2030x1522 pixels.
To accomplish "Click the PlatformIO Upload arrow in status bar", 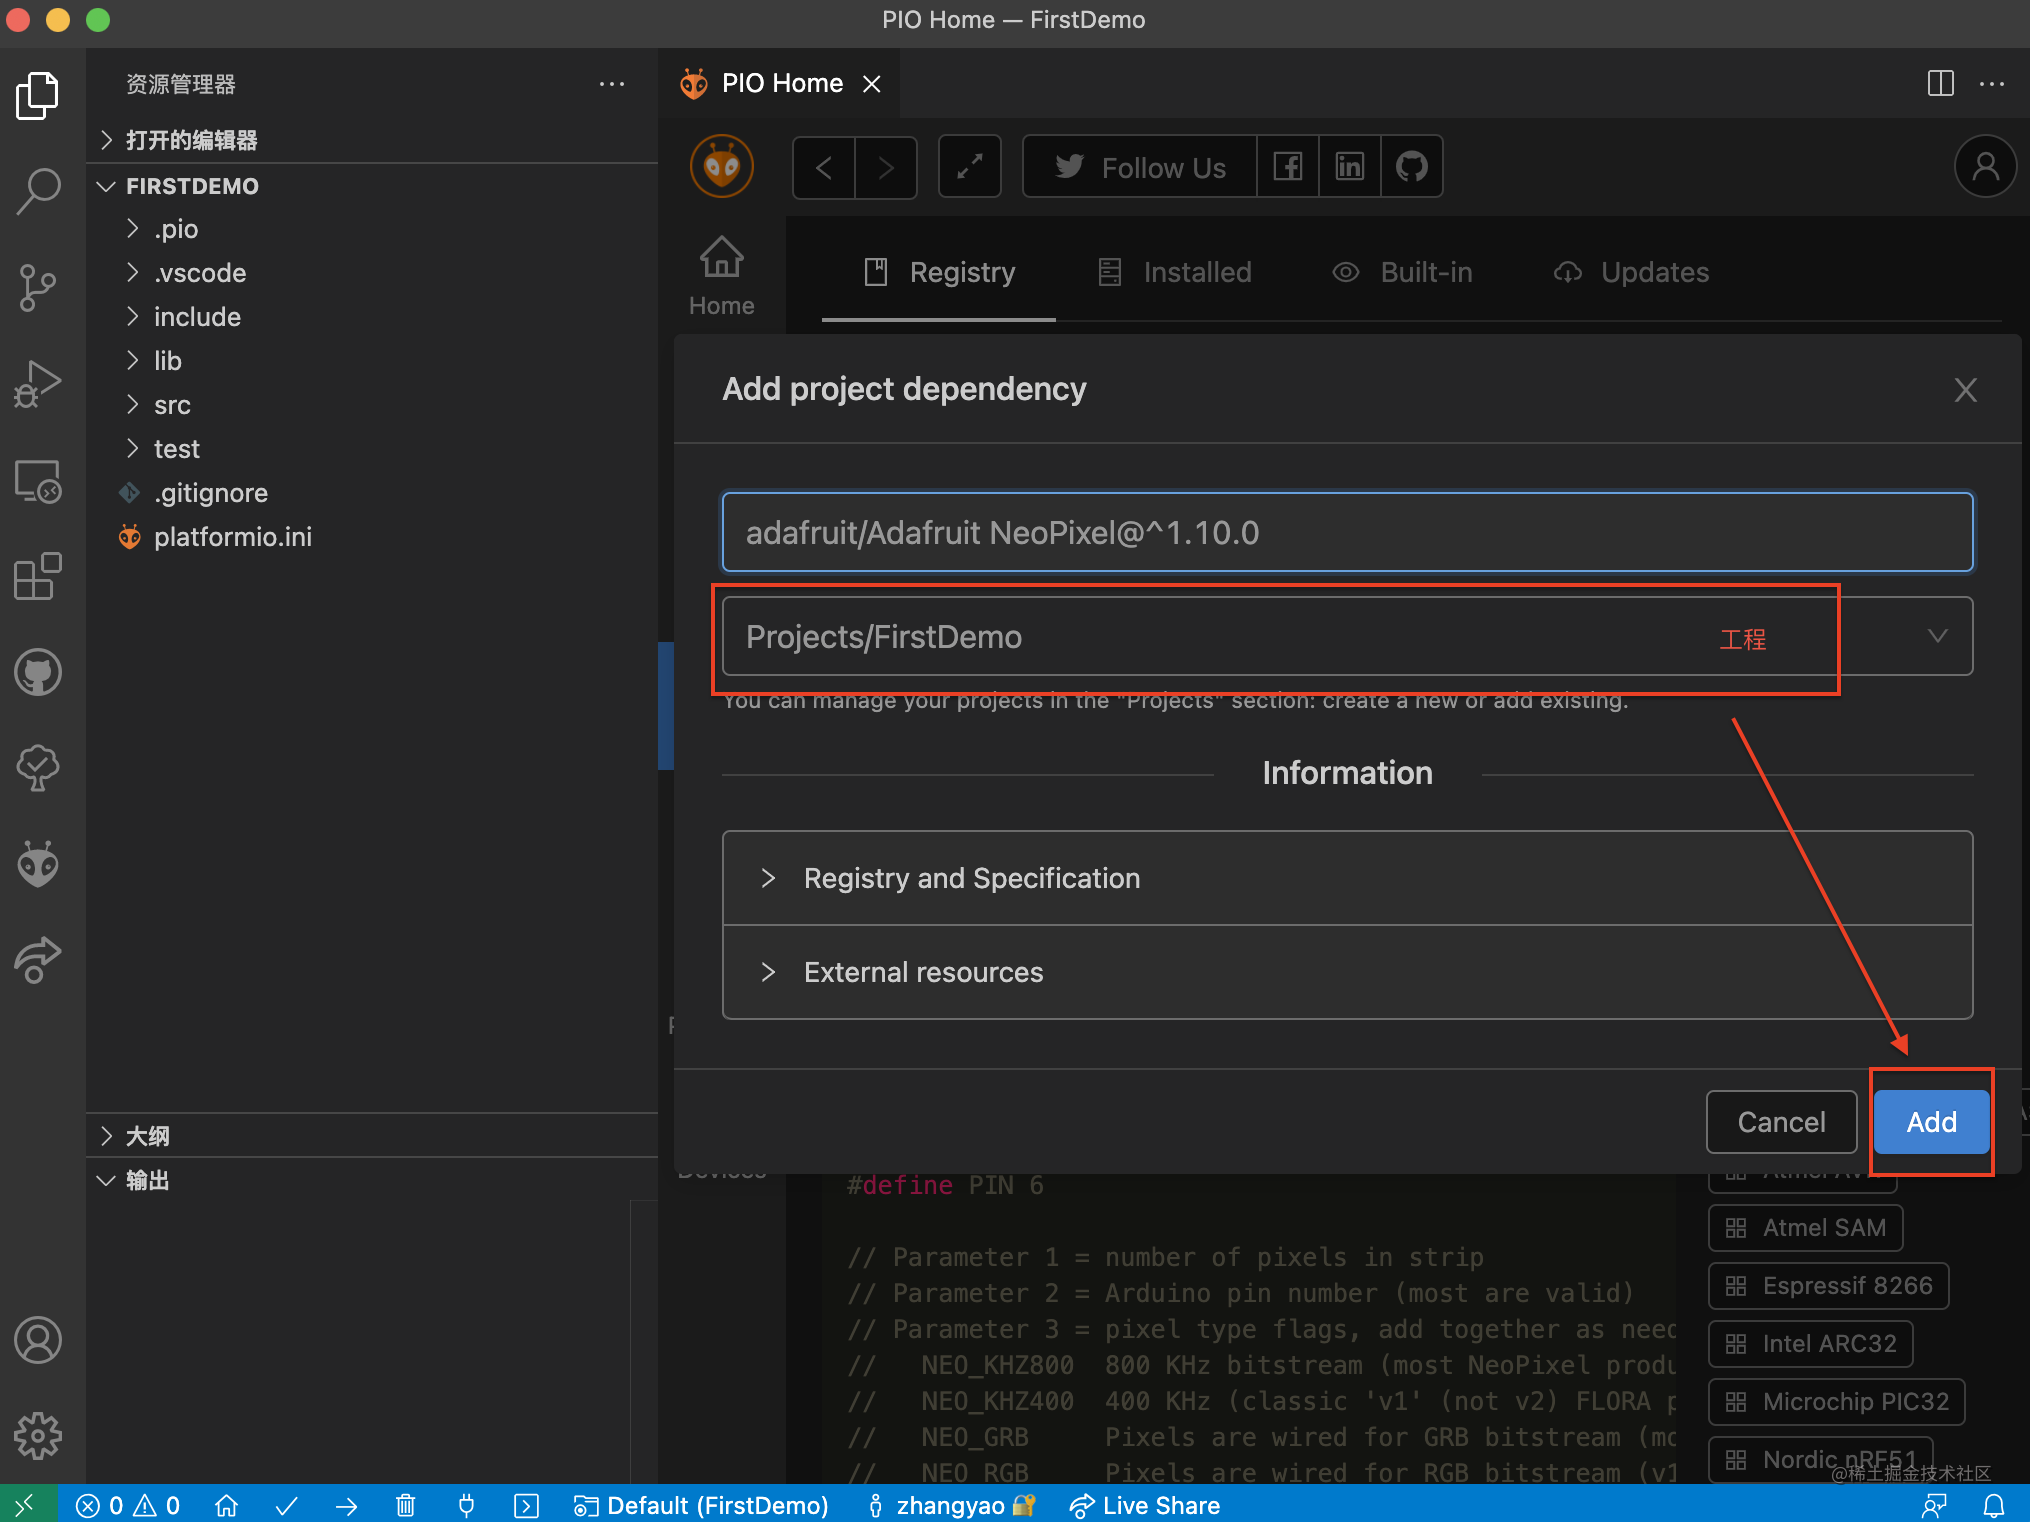I will (x=347, y=1506).
